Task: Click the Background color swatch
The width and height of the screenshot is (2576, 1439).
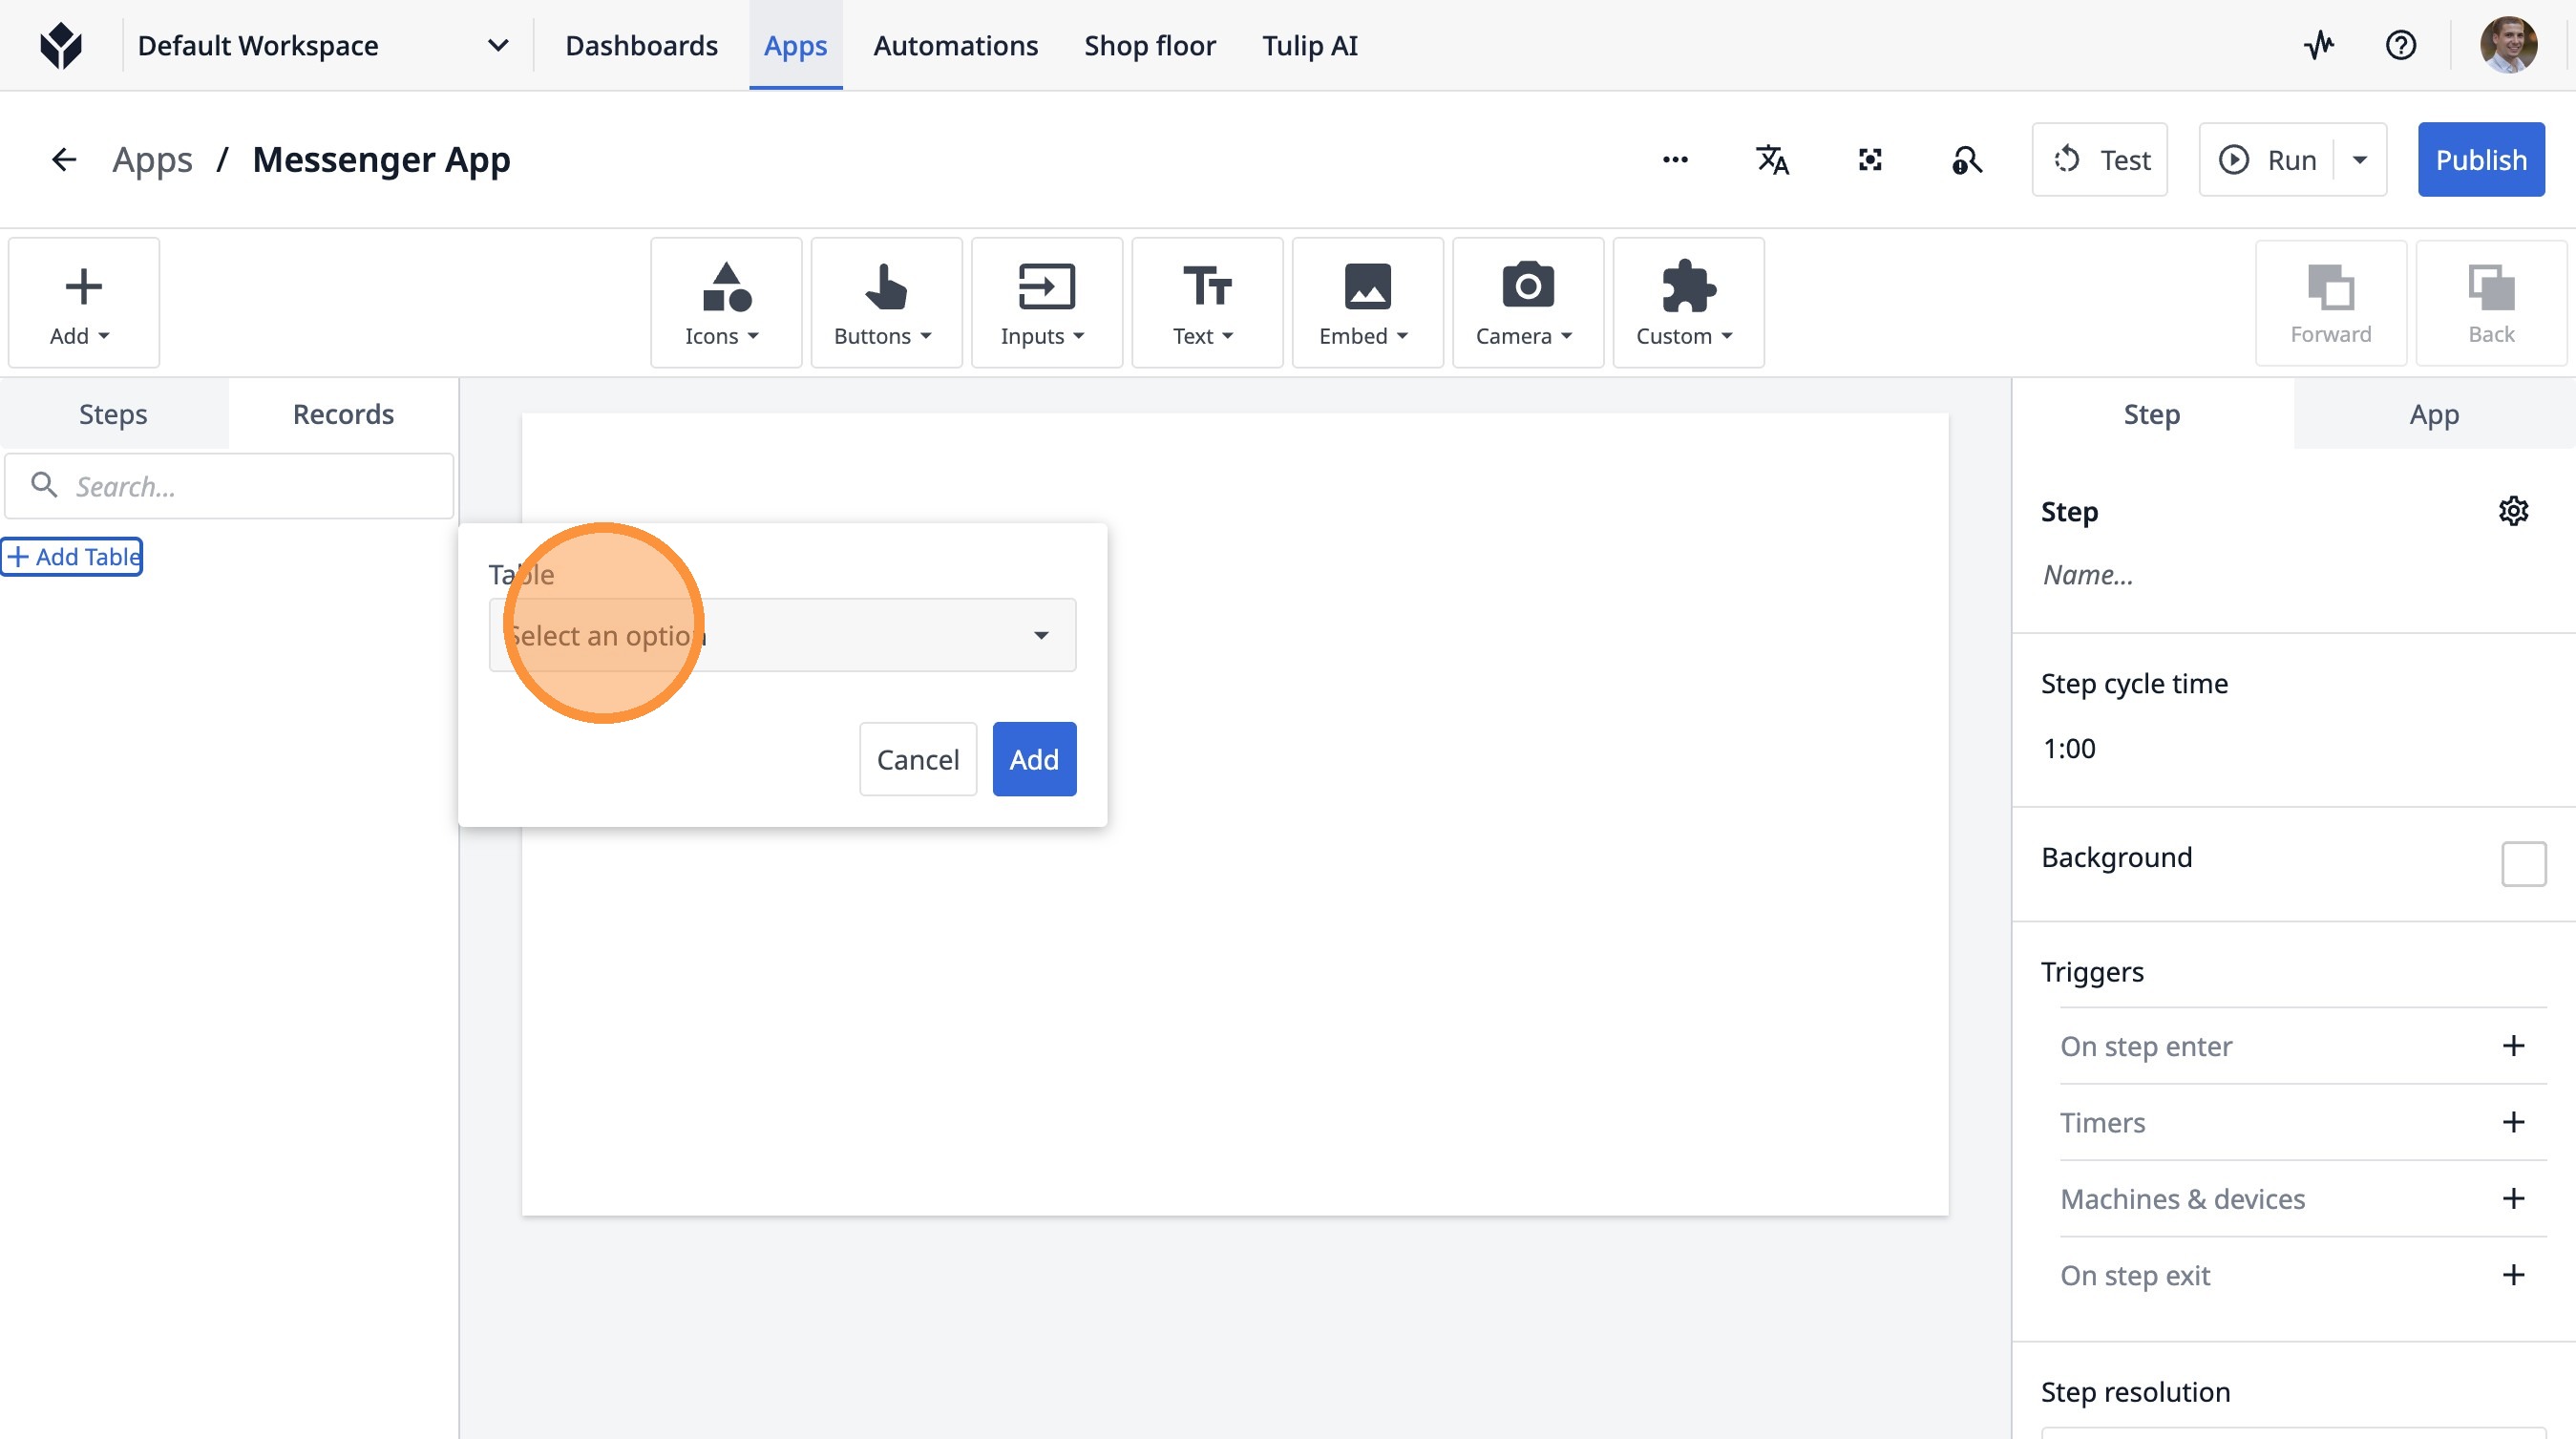Action: [x=2523, y=863]
